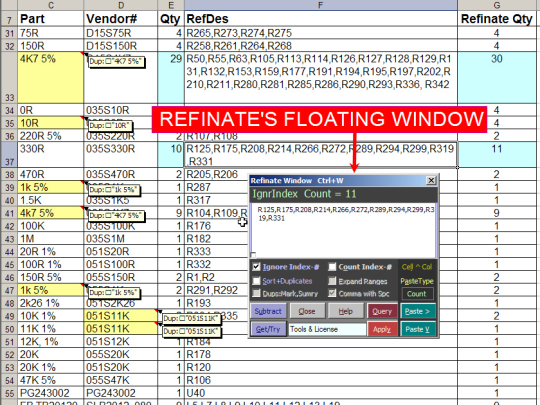Select part cell 100K
This screenshot has width=540, height=405.
point(51,226)
